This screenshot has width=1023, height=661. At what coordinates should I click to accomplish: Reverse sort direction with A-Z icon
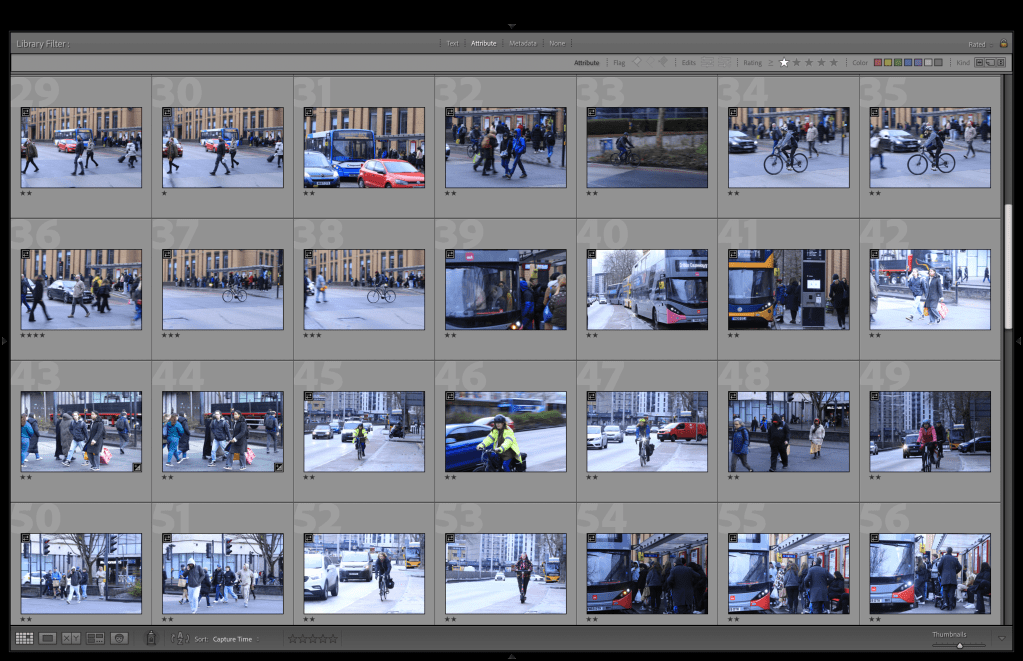[179, 638]
